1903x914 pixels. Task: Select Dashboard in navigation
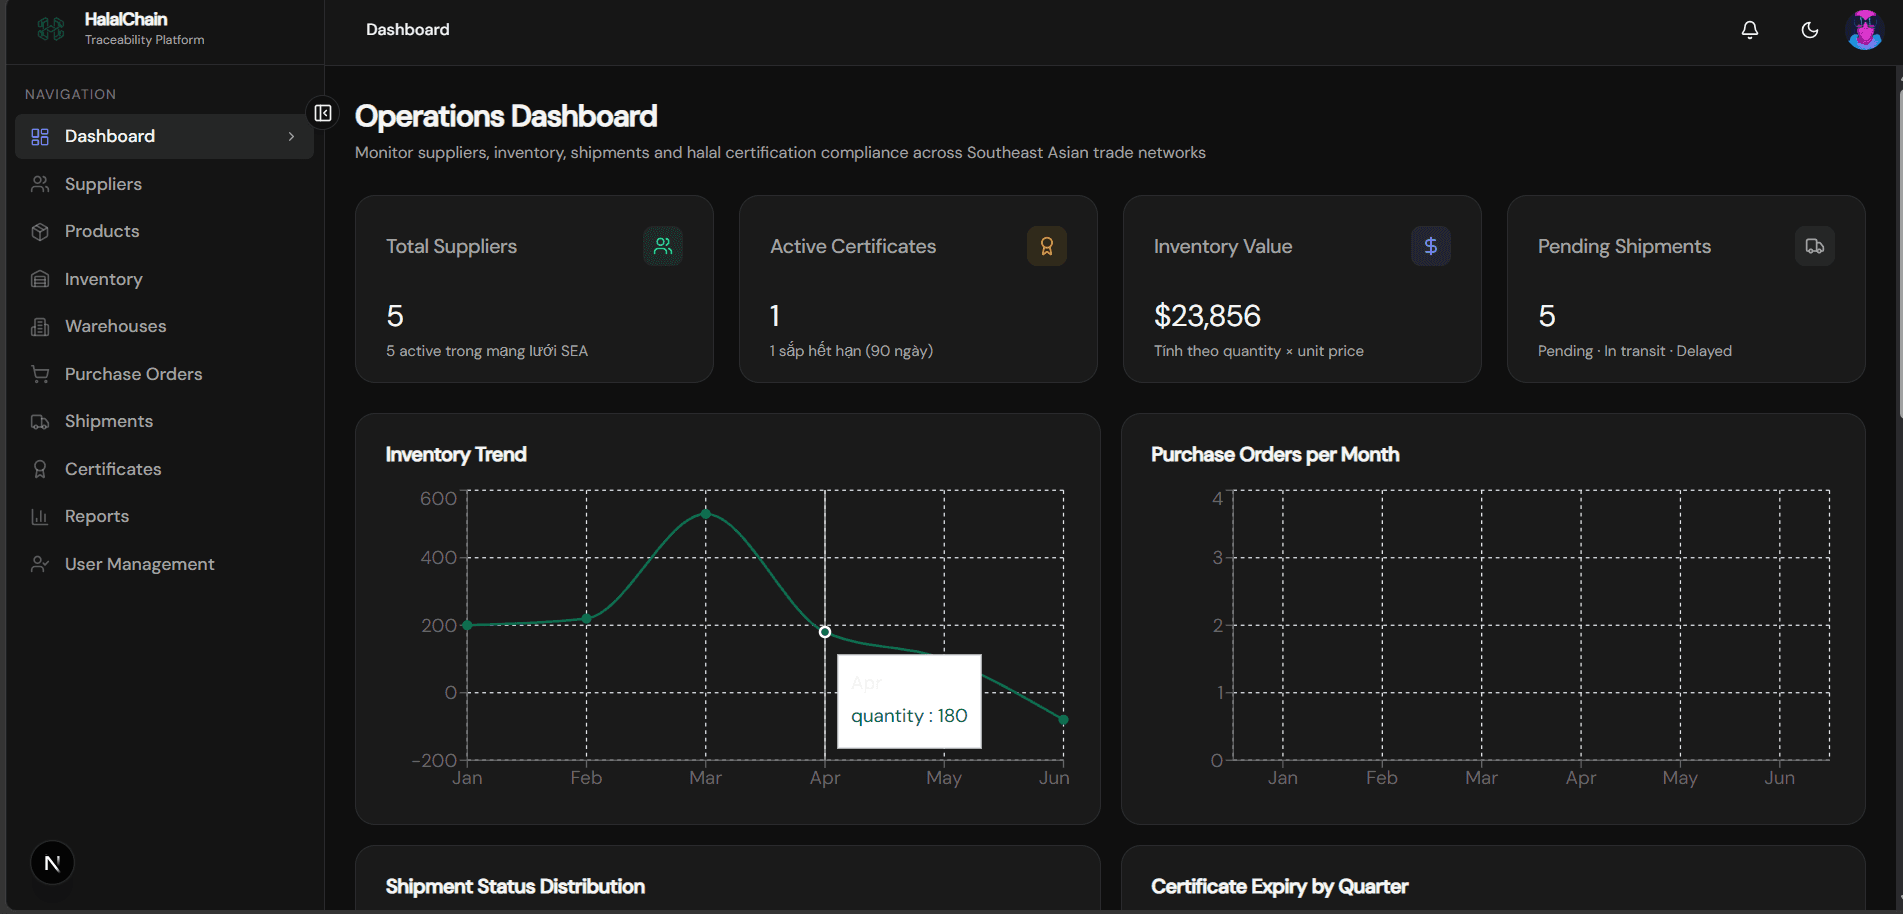(x=164, y=136)
